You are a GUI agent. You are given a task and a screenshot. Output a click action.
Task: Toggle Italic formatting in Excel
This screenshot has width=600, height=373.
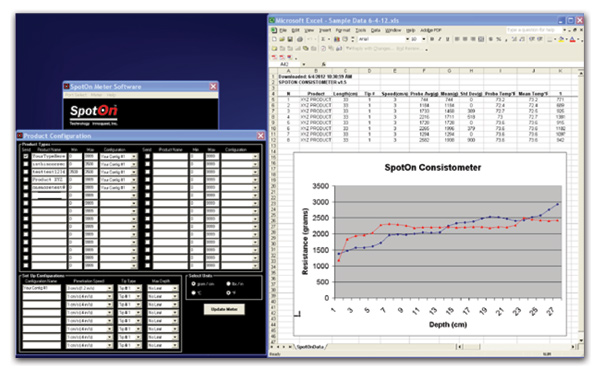coord(440,39)
